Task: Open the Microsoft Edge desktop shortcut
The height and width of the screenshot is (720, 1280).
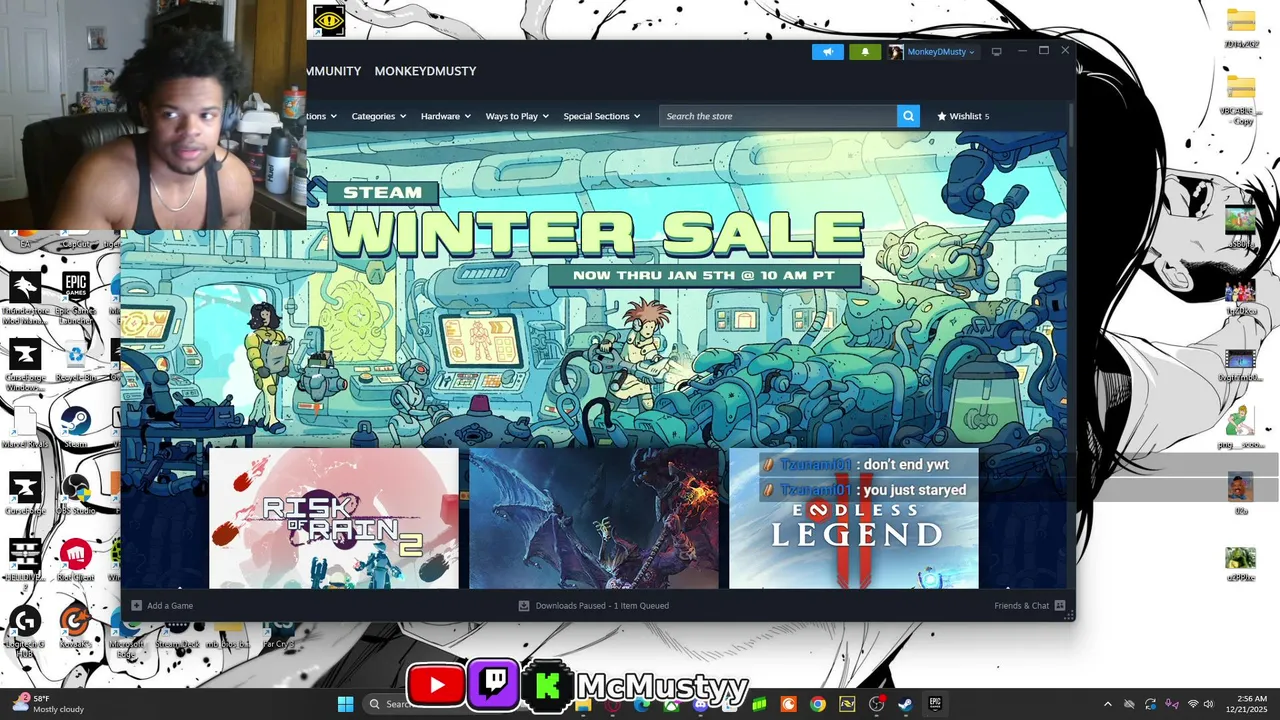Action: pos(127,630)
